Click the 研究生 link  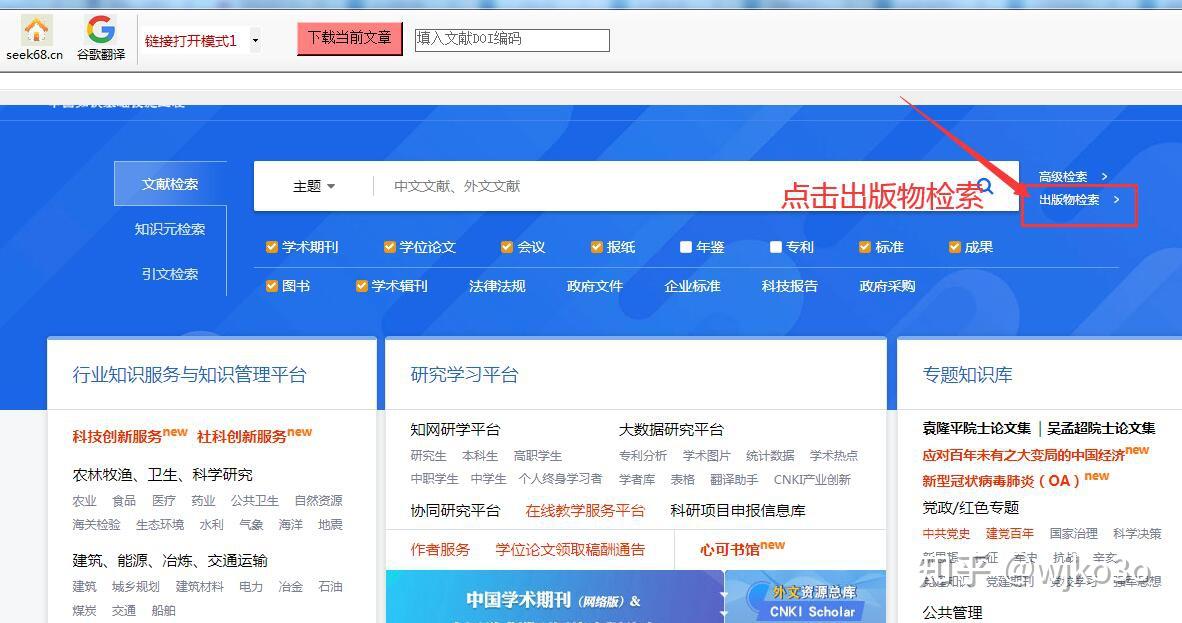tap(428, 456)
